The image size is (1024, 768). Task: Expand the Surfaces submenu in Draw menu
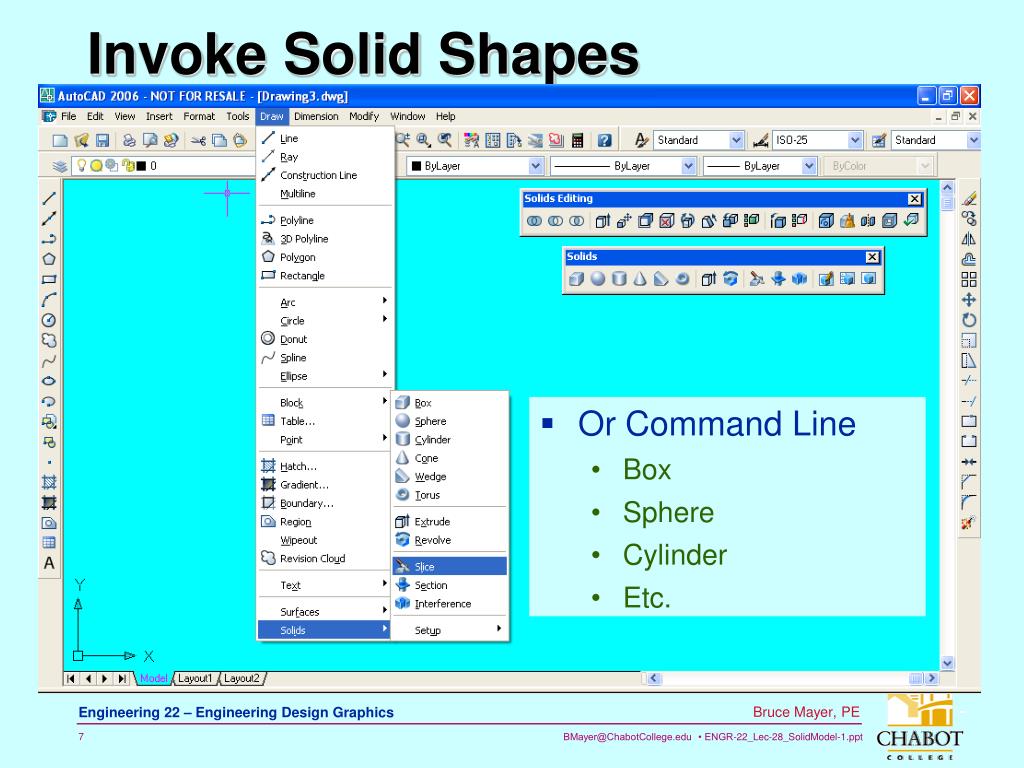pos(325,612)
